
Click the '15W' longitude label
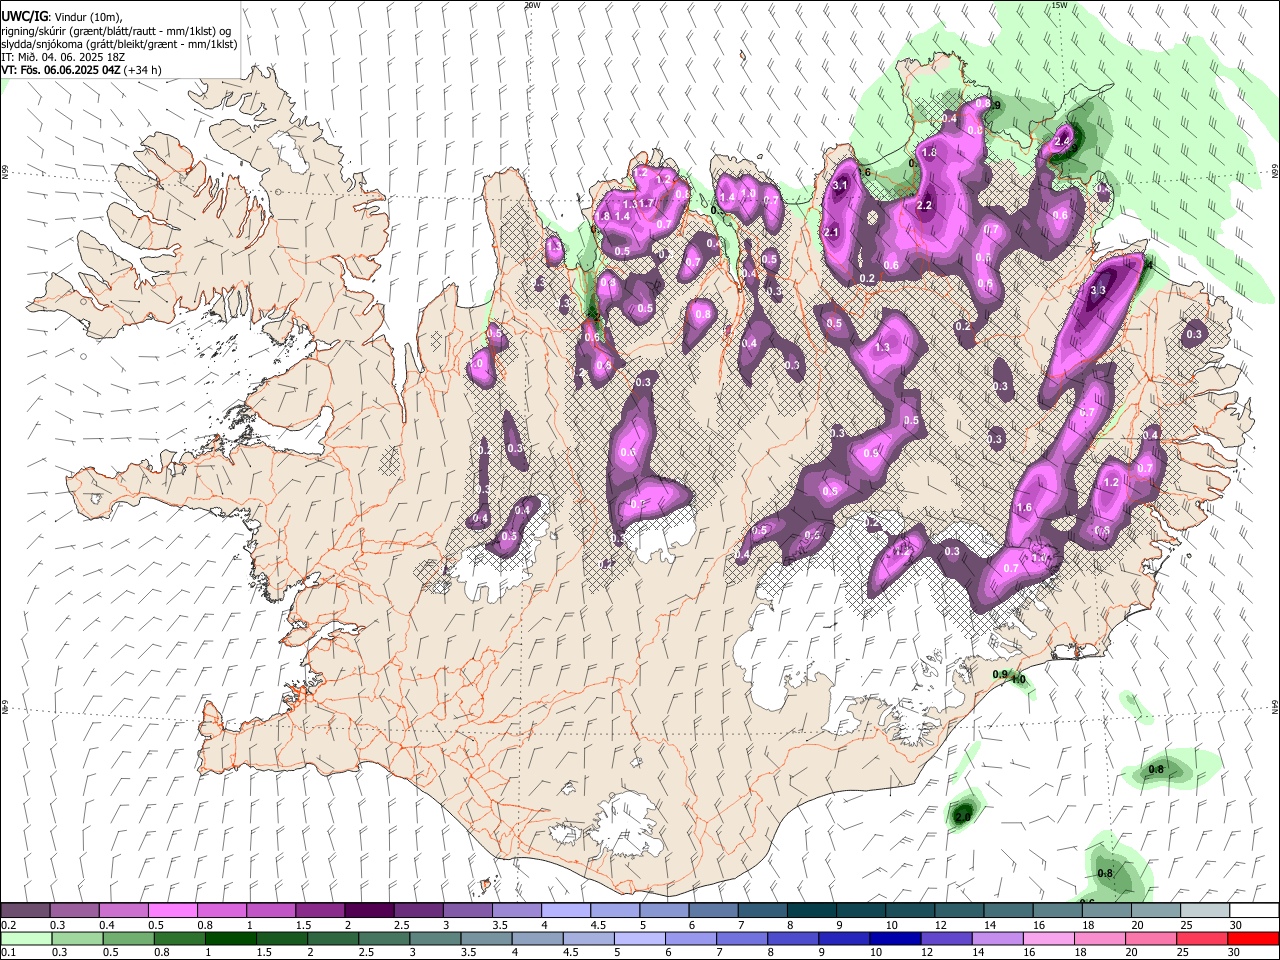[x=1059, y=5]
